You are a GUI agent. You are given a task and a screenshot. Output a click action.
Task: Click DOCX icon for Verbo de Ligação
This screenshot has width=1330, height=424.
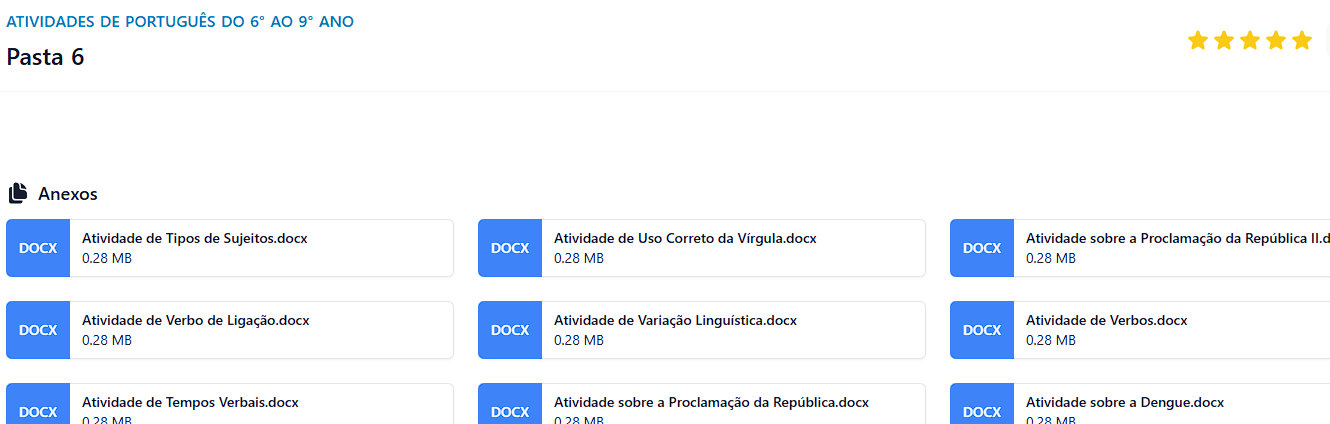tap(38, 330)
